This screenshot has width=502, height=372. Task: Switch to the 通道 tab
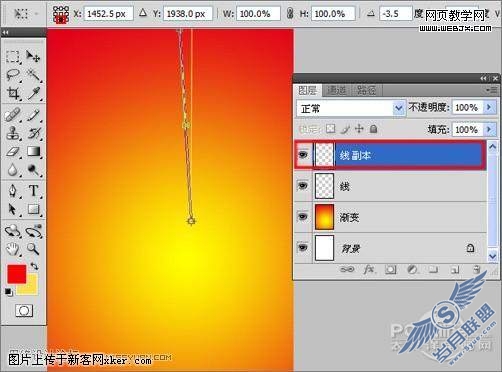click(x=336, y=90)
